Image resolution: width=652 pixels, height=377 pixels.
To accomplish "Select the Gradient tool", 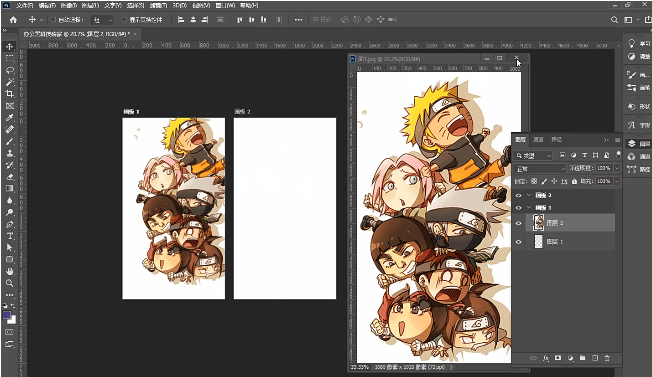I will tap(10, 188).
